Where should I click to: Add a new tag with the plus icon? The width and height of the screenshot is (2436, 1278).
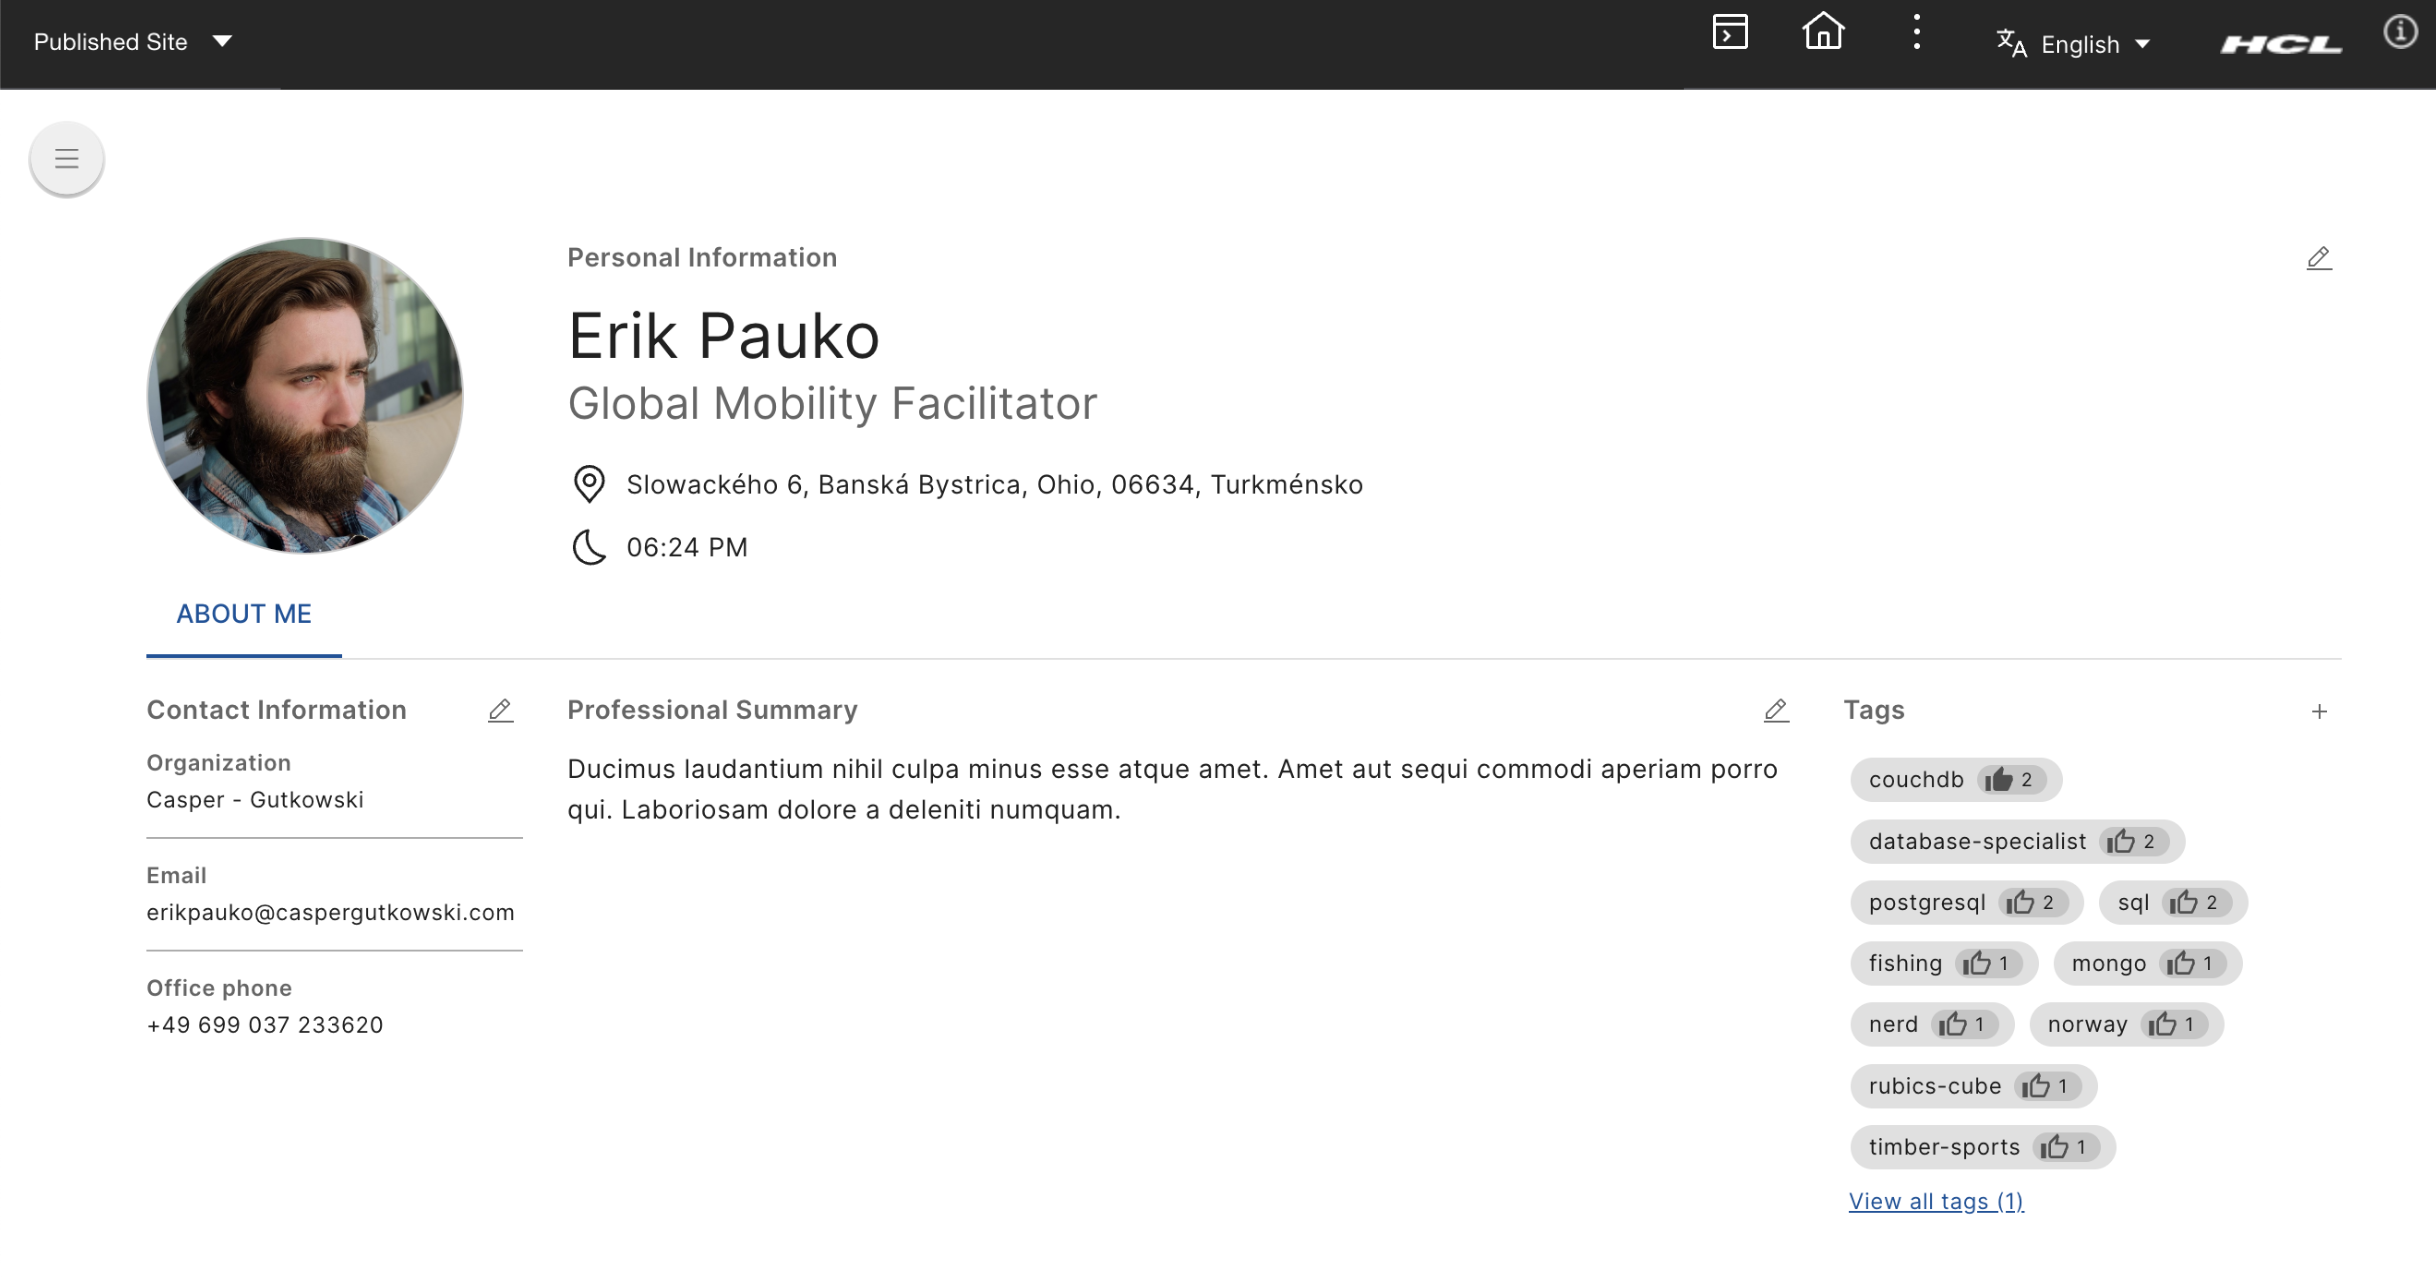[2321, 711]
